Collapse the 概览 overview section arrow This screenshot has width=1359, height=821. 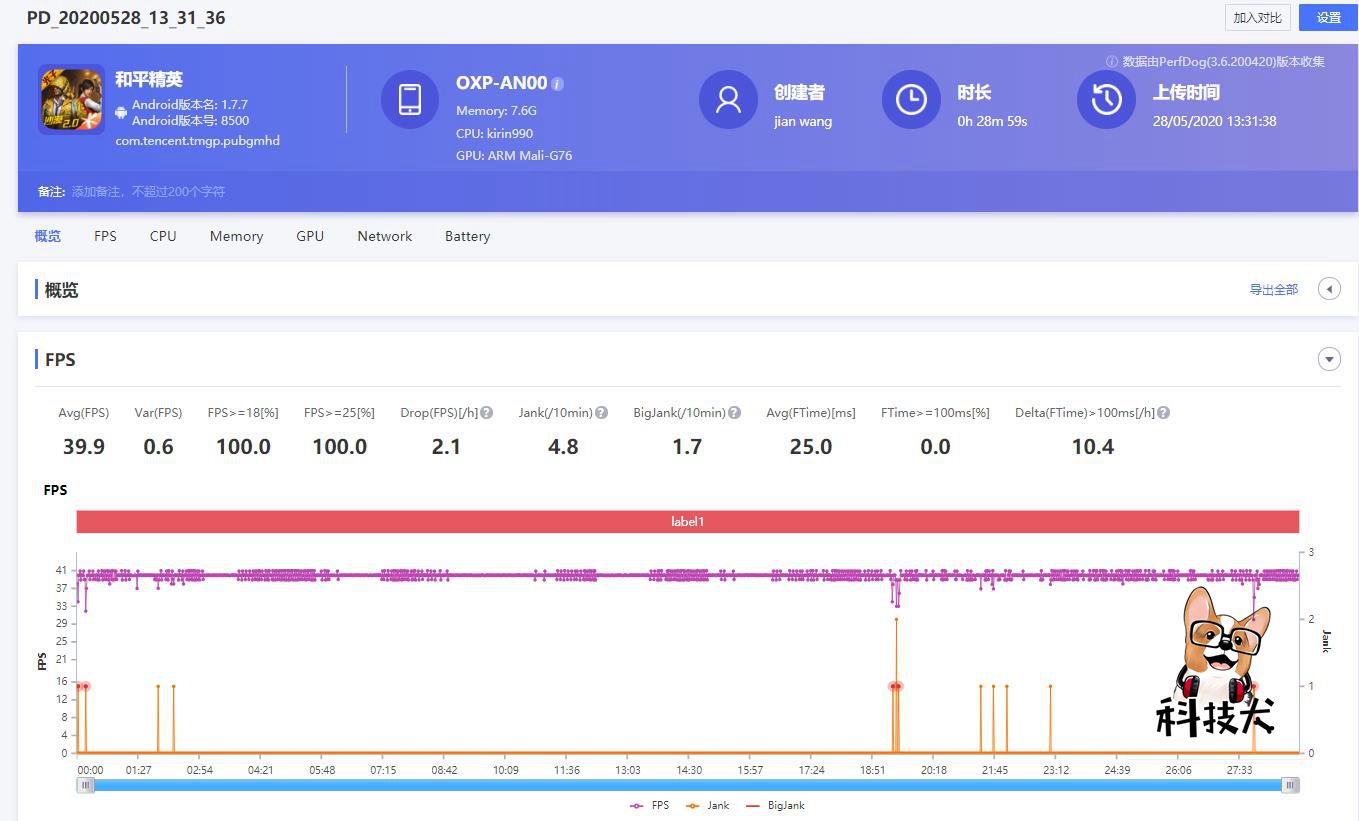coord(1329,289)
